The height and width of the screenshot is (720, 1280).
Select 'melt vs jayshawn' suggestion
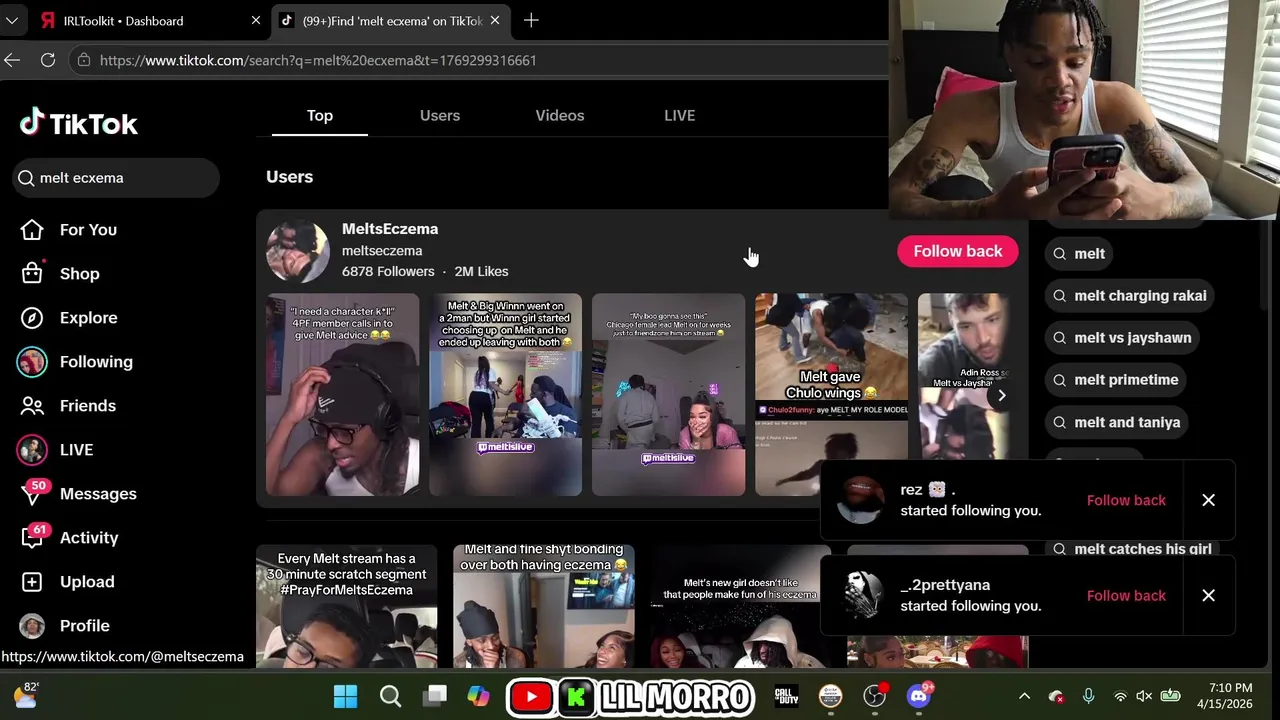[x=1123, y=337]
